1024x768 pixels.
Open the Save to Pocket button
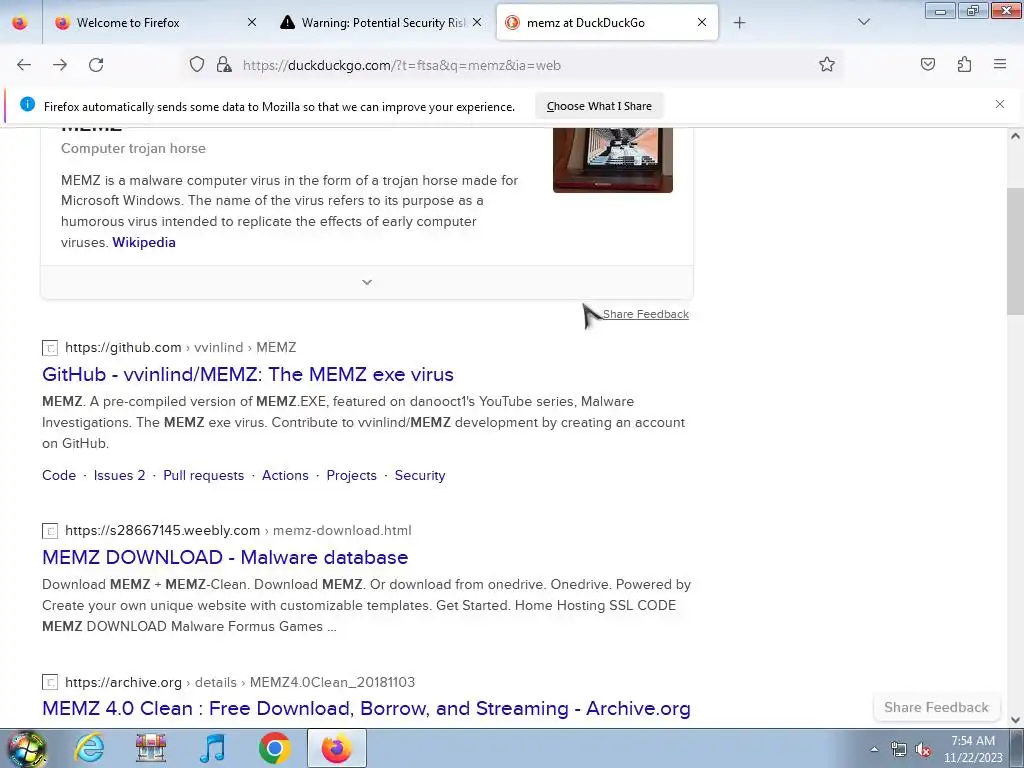928,65
